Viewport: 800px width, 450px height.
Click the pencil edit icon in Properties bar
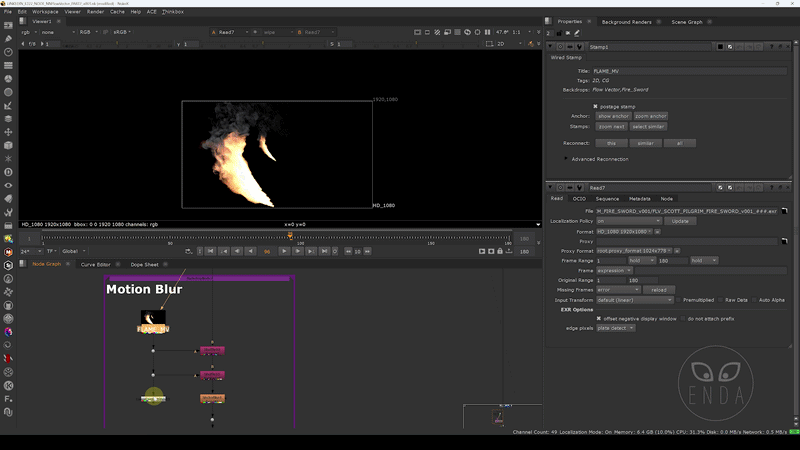click(577, 33)
